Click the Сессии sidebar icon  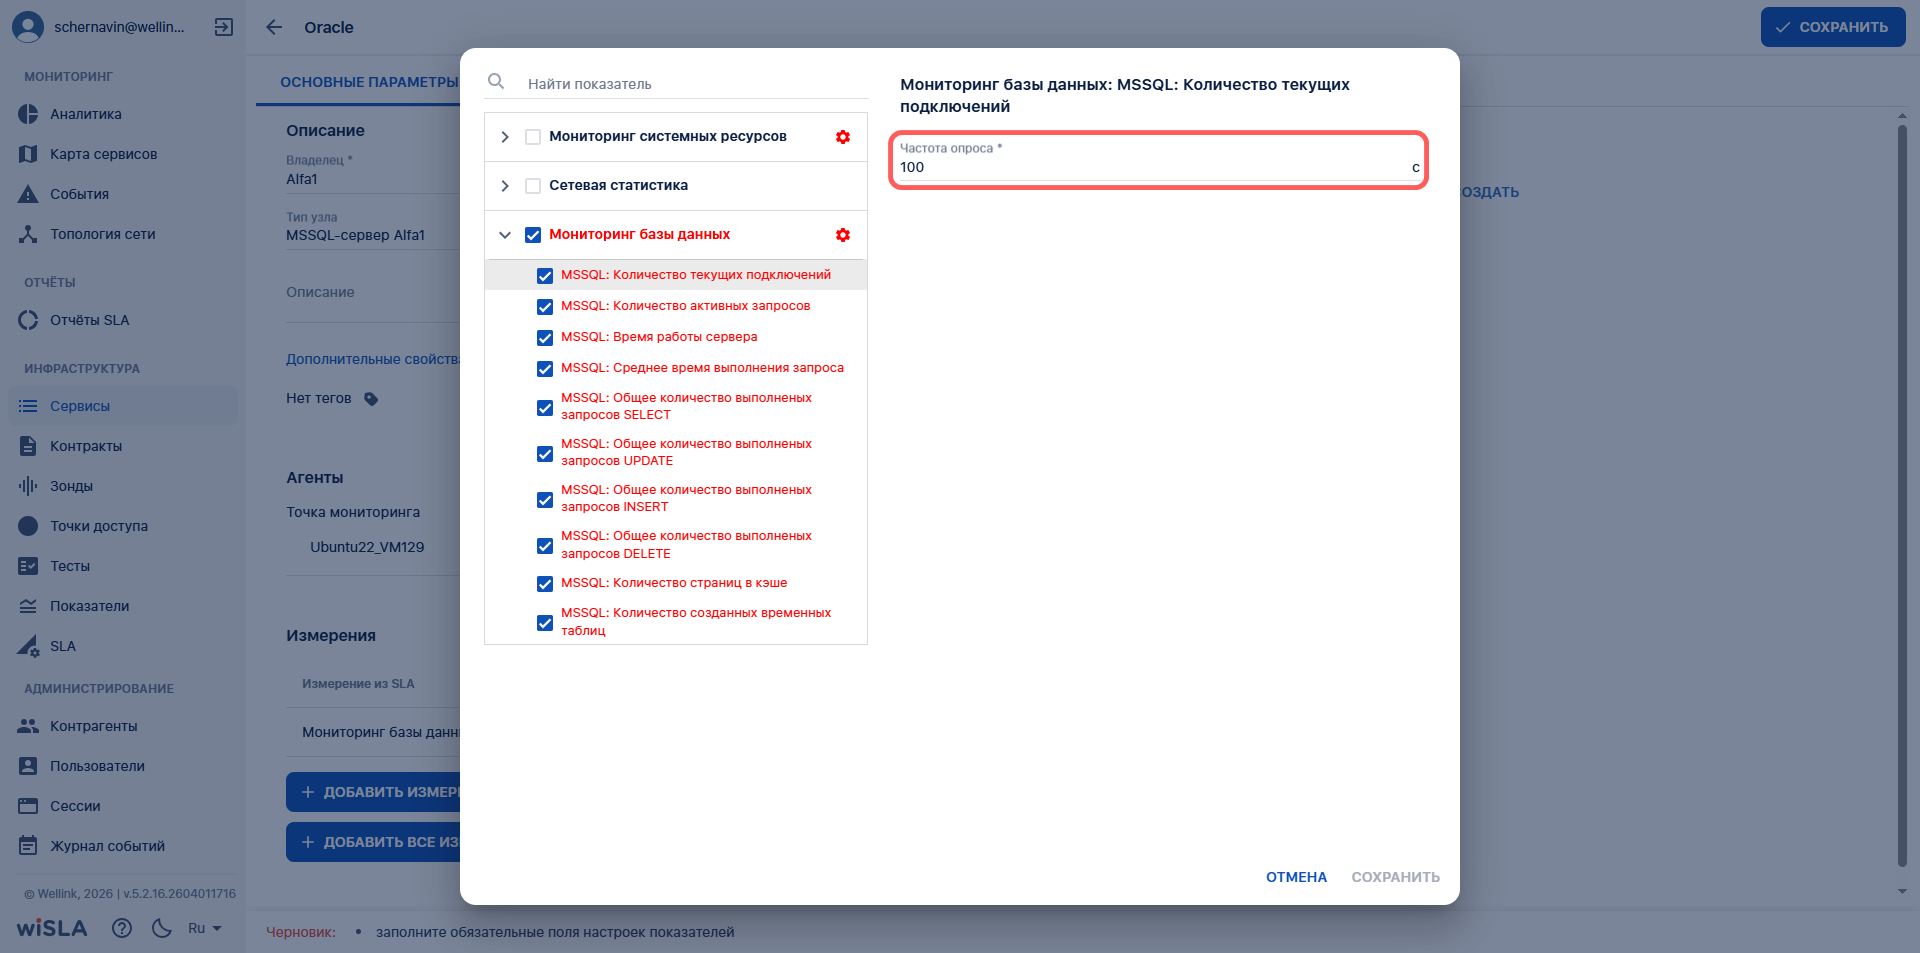click(28, 806)
